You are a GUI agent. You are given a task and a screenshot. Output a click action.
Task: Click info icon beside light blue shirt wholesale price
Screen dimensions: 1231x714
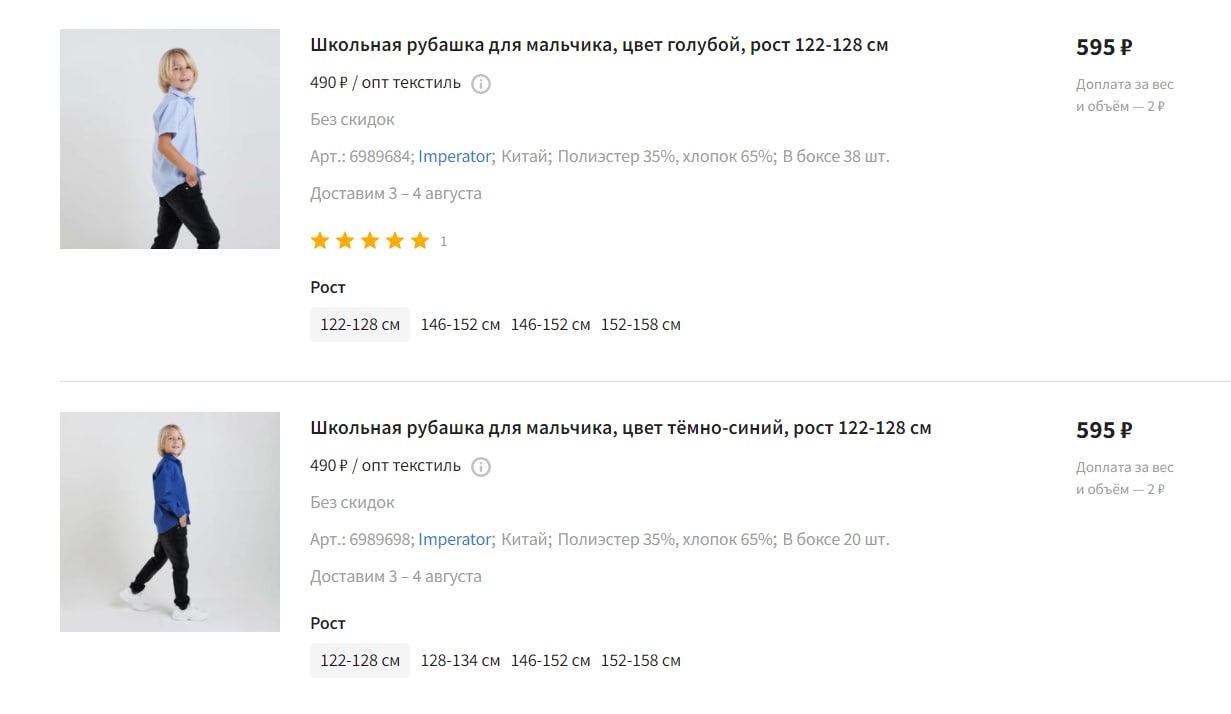[481, 84]
